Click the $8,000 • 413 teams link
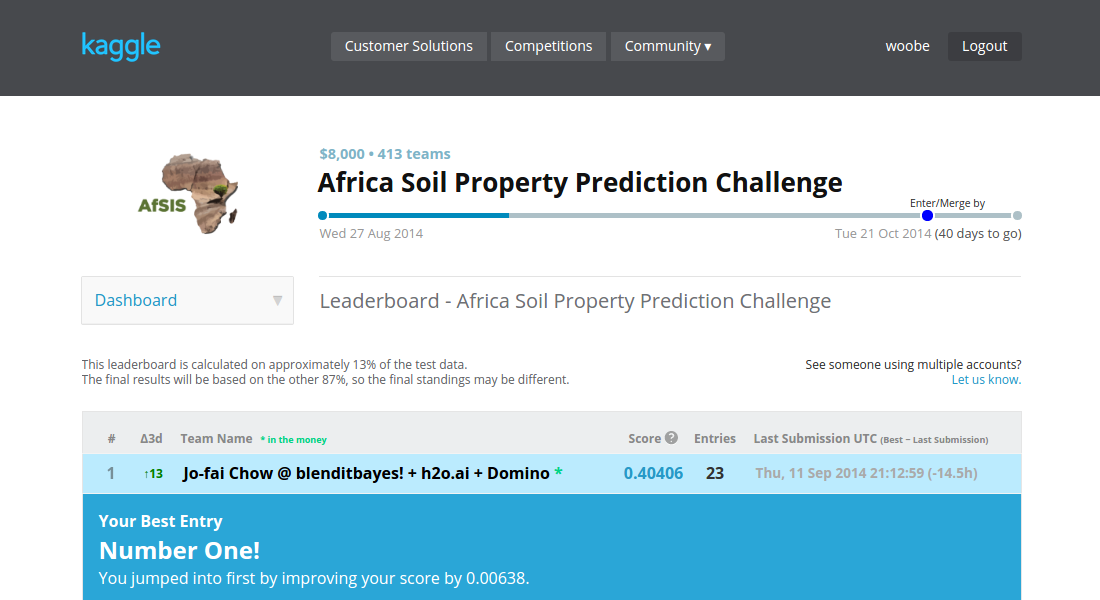 (385, 154)
